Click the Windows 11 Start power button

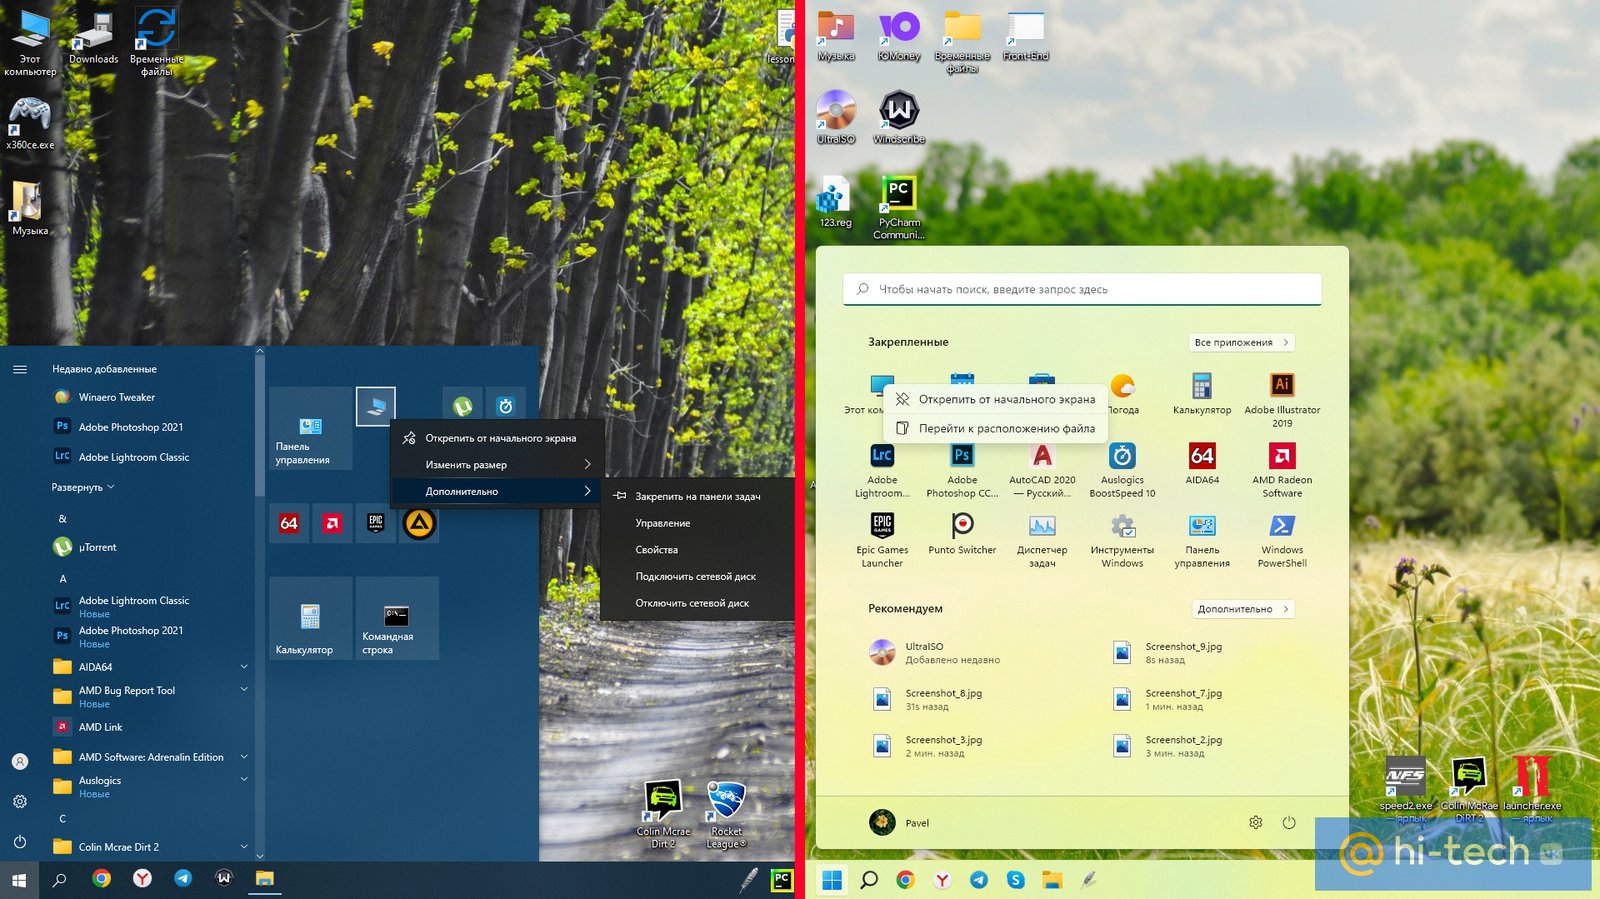[x=1289, y=823]
